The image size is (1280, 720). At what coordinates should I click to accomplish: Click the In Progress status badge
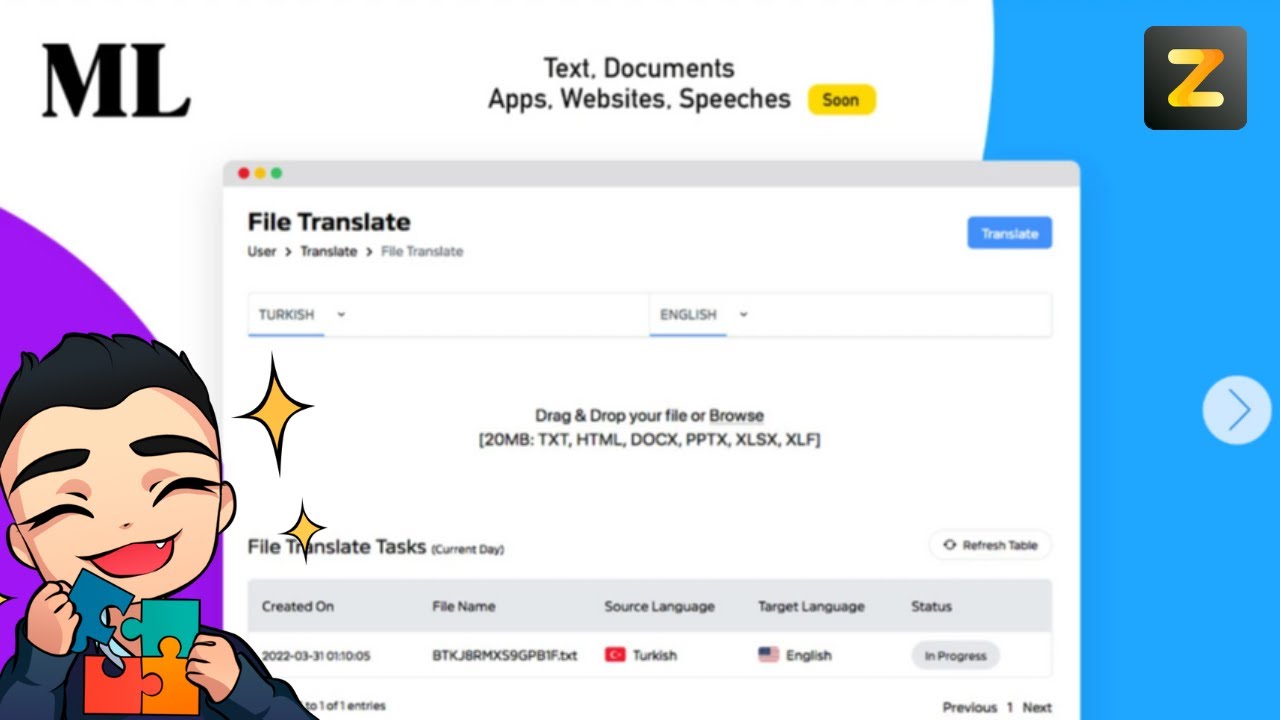955,656
